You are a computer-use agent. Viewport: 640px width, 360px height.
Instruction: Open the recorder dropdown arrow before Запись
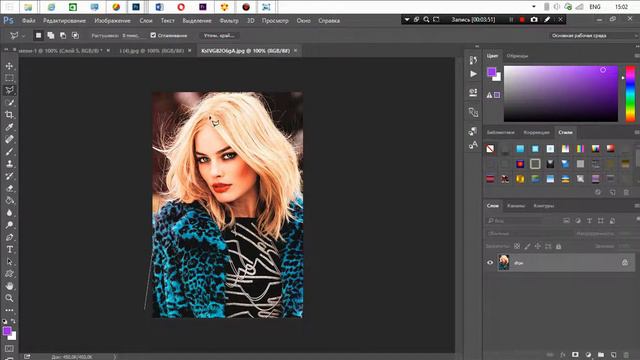pyautogui.click(x=407, y=20)
